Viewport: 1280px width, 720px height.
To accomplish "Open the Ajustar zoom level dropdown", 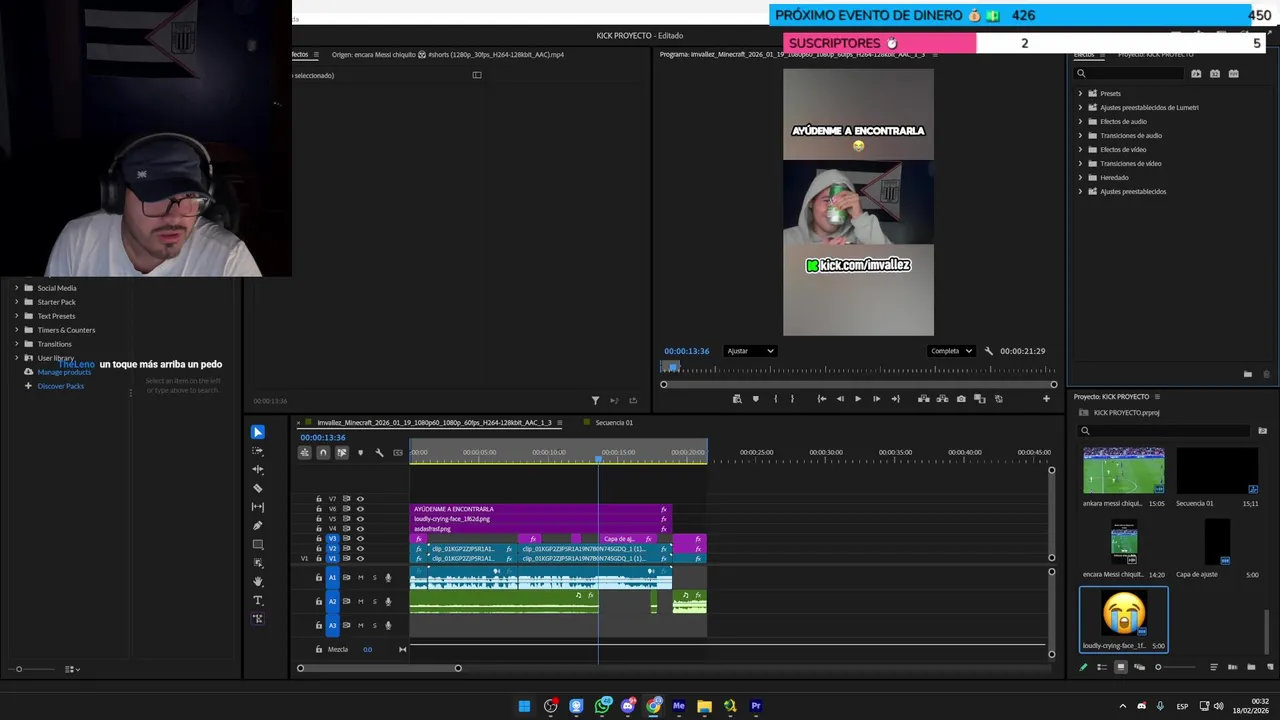I will tap(751, 351).
